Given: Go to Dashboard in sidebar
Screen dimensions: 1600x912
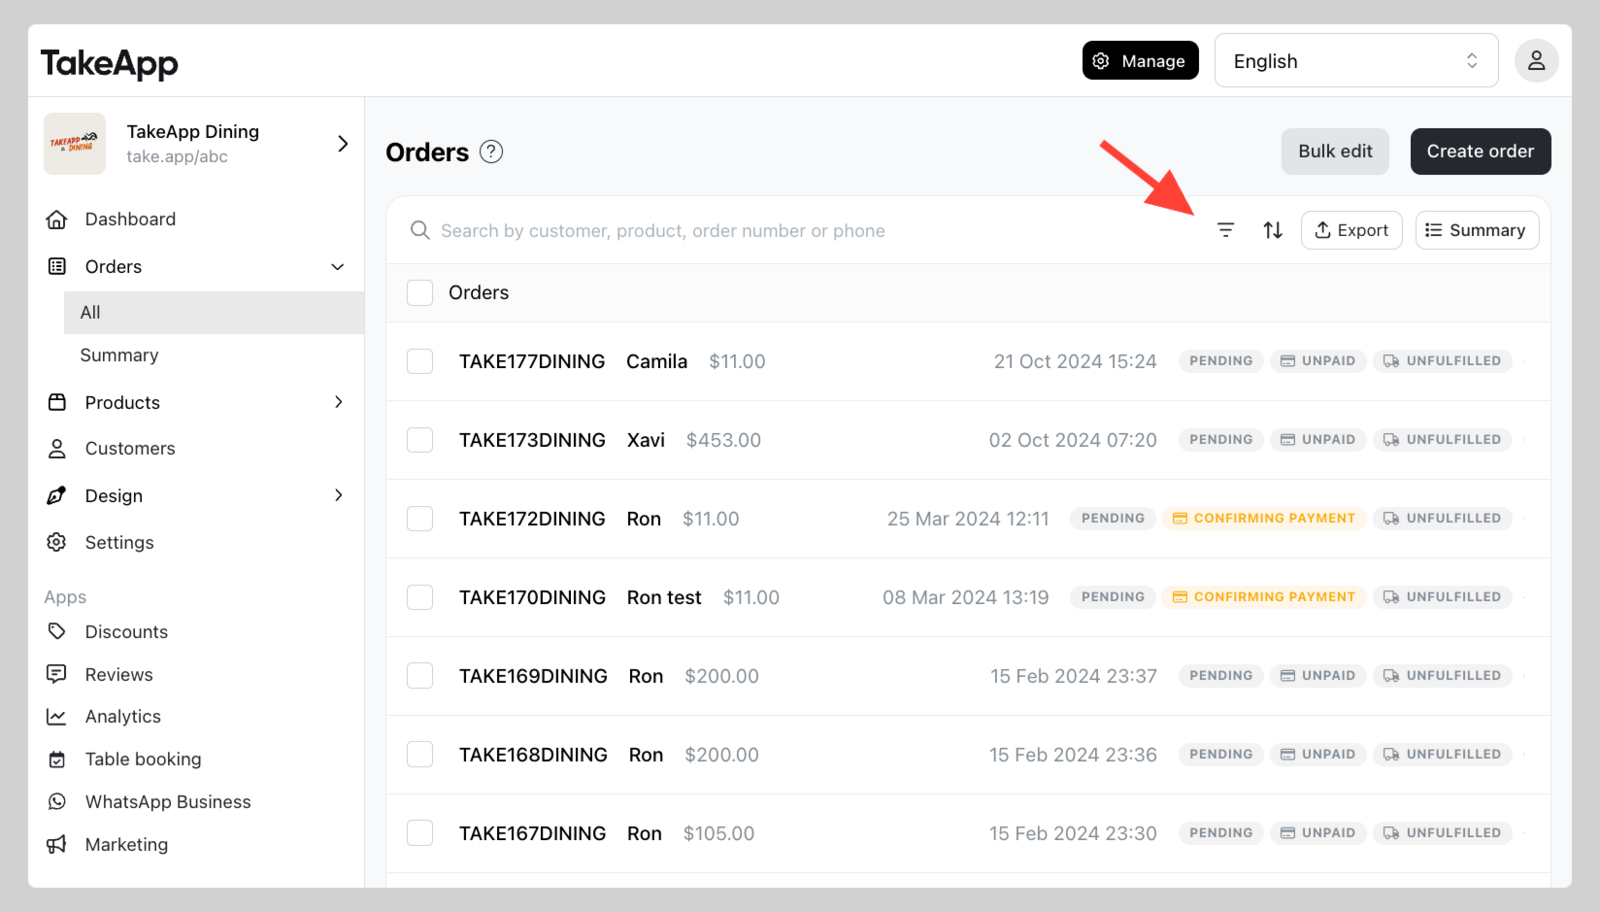Looking at the screenshot, I should click(130, 219).
